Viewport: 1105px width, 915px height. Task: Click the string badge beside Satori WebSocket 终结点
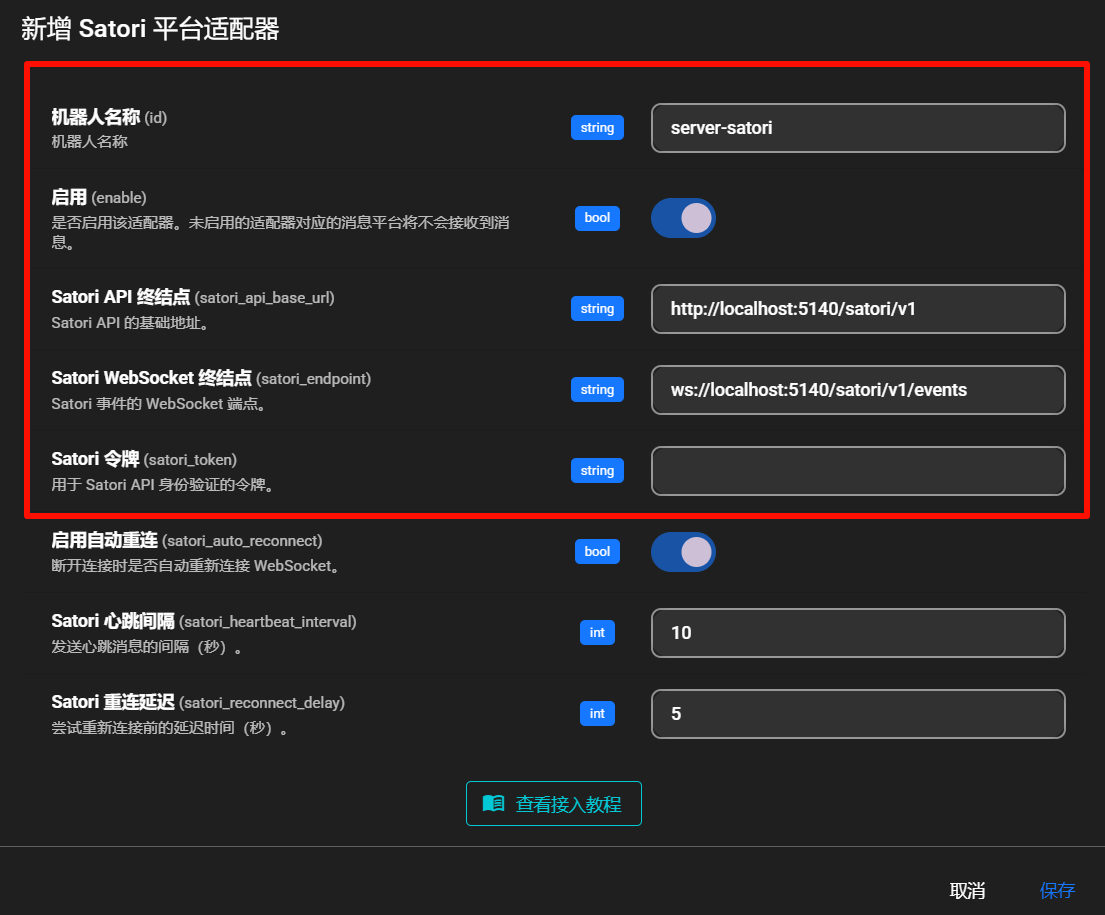597,390
